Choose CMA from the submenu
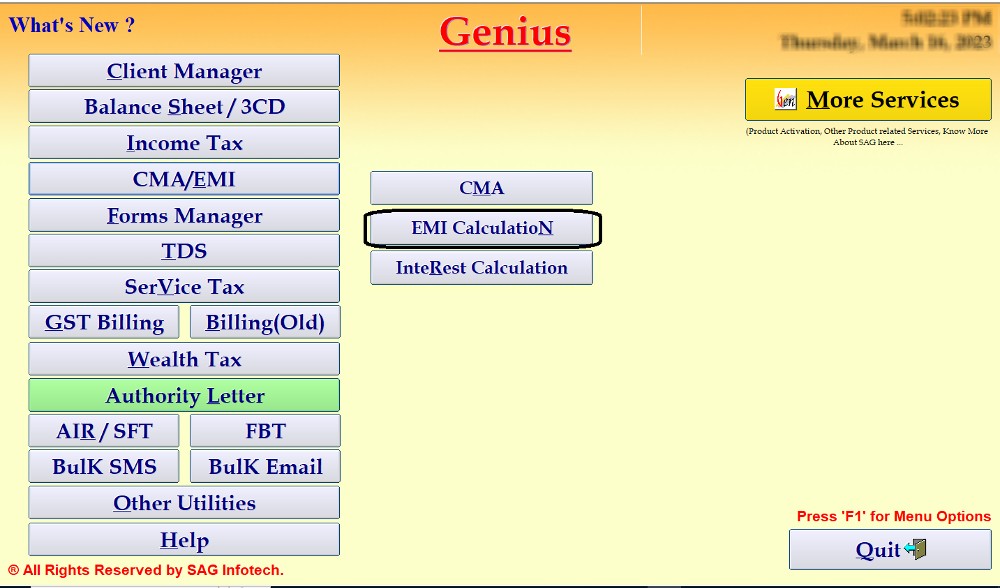Viewport: 1000px width, 588px height. click(x=481, y=188)
